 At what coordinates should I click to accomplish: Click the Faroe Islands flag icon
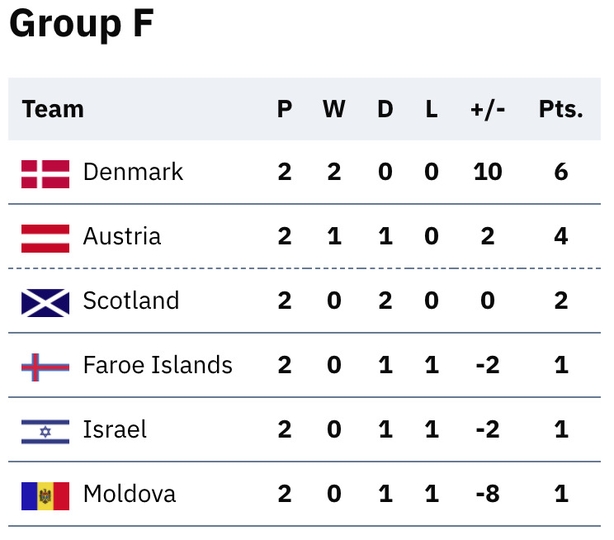45,367
